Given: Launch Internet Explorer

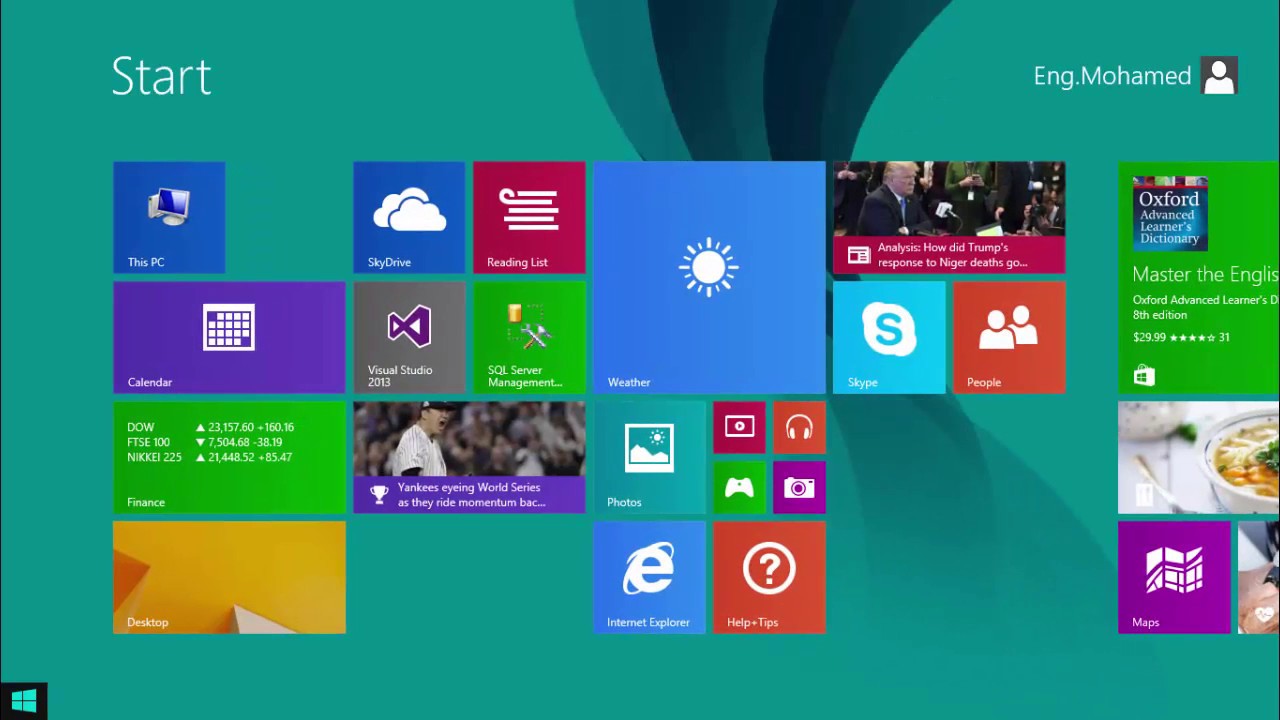Looking at the screenshot, I should coord(649,577).
